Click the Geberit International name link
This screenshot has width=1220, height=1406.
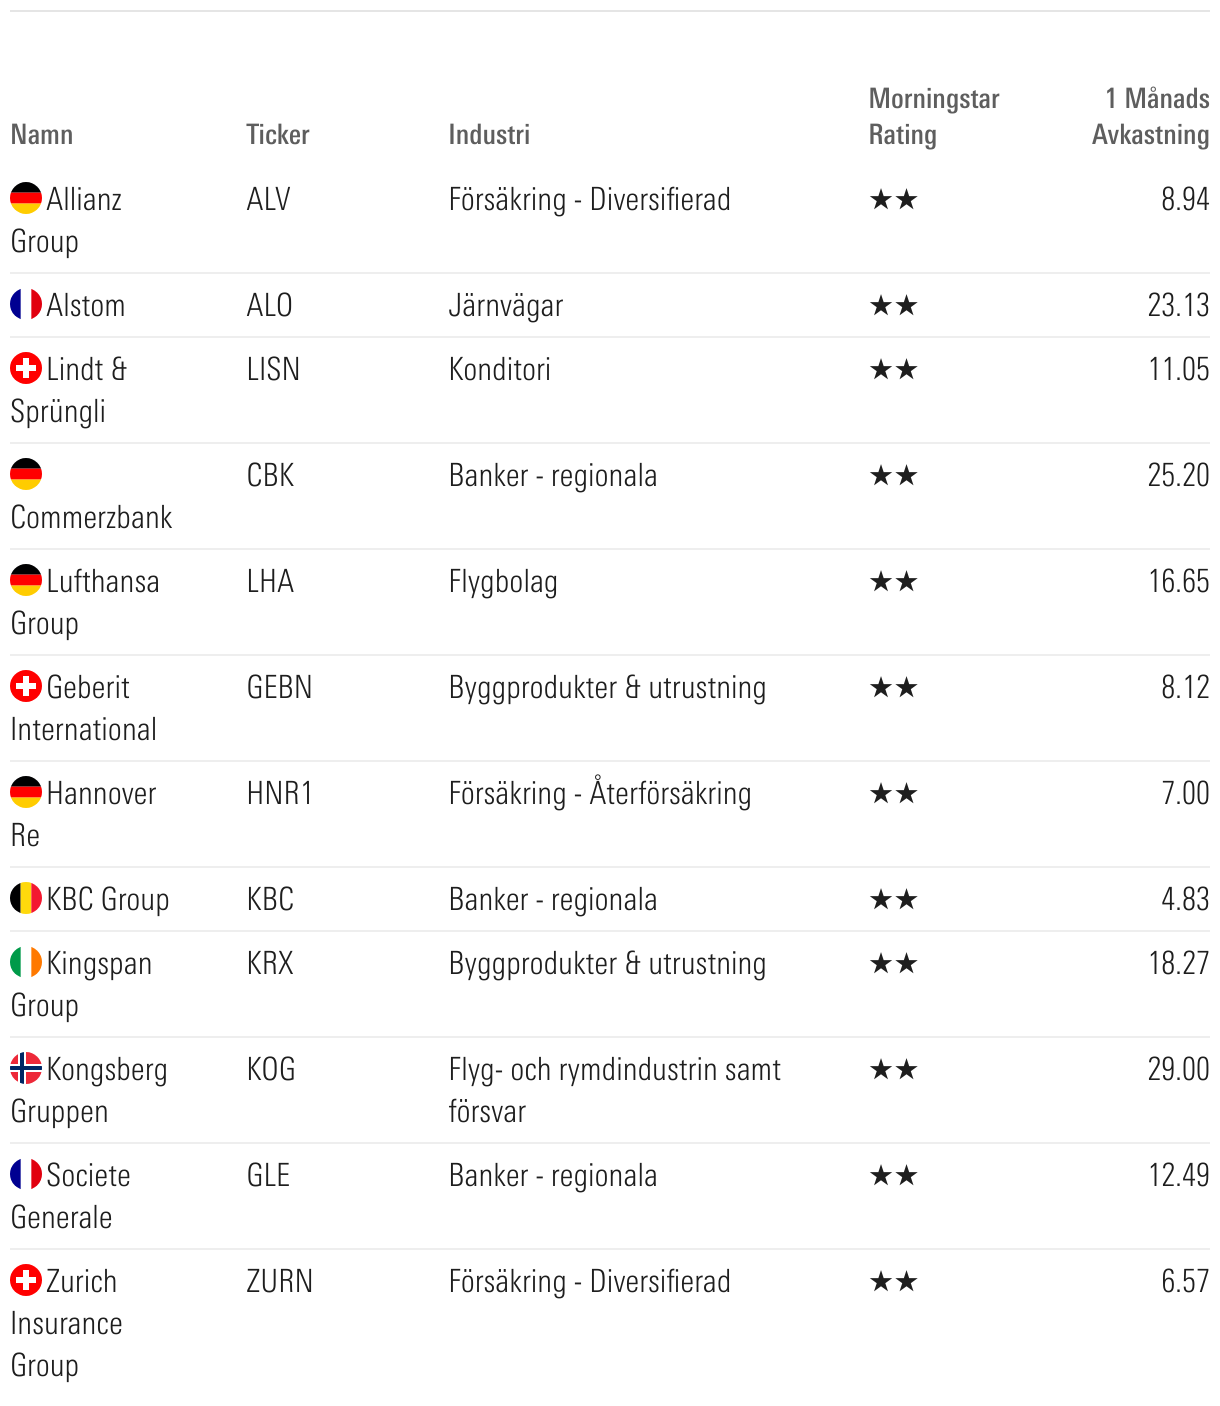[88, 688]
